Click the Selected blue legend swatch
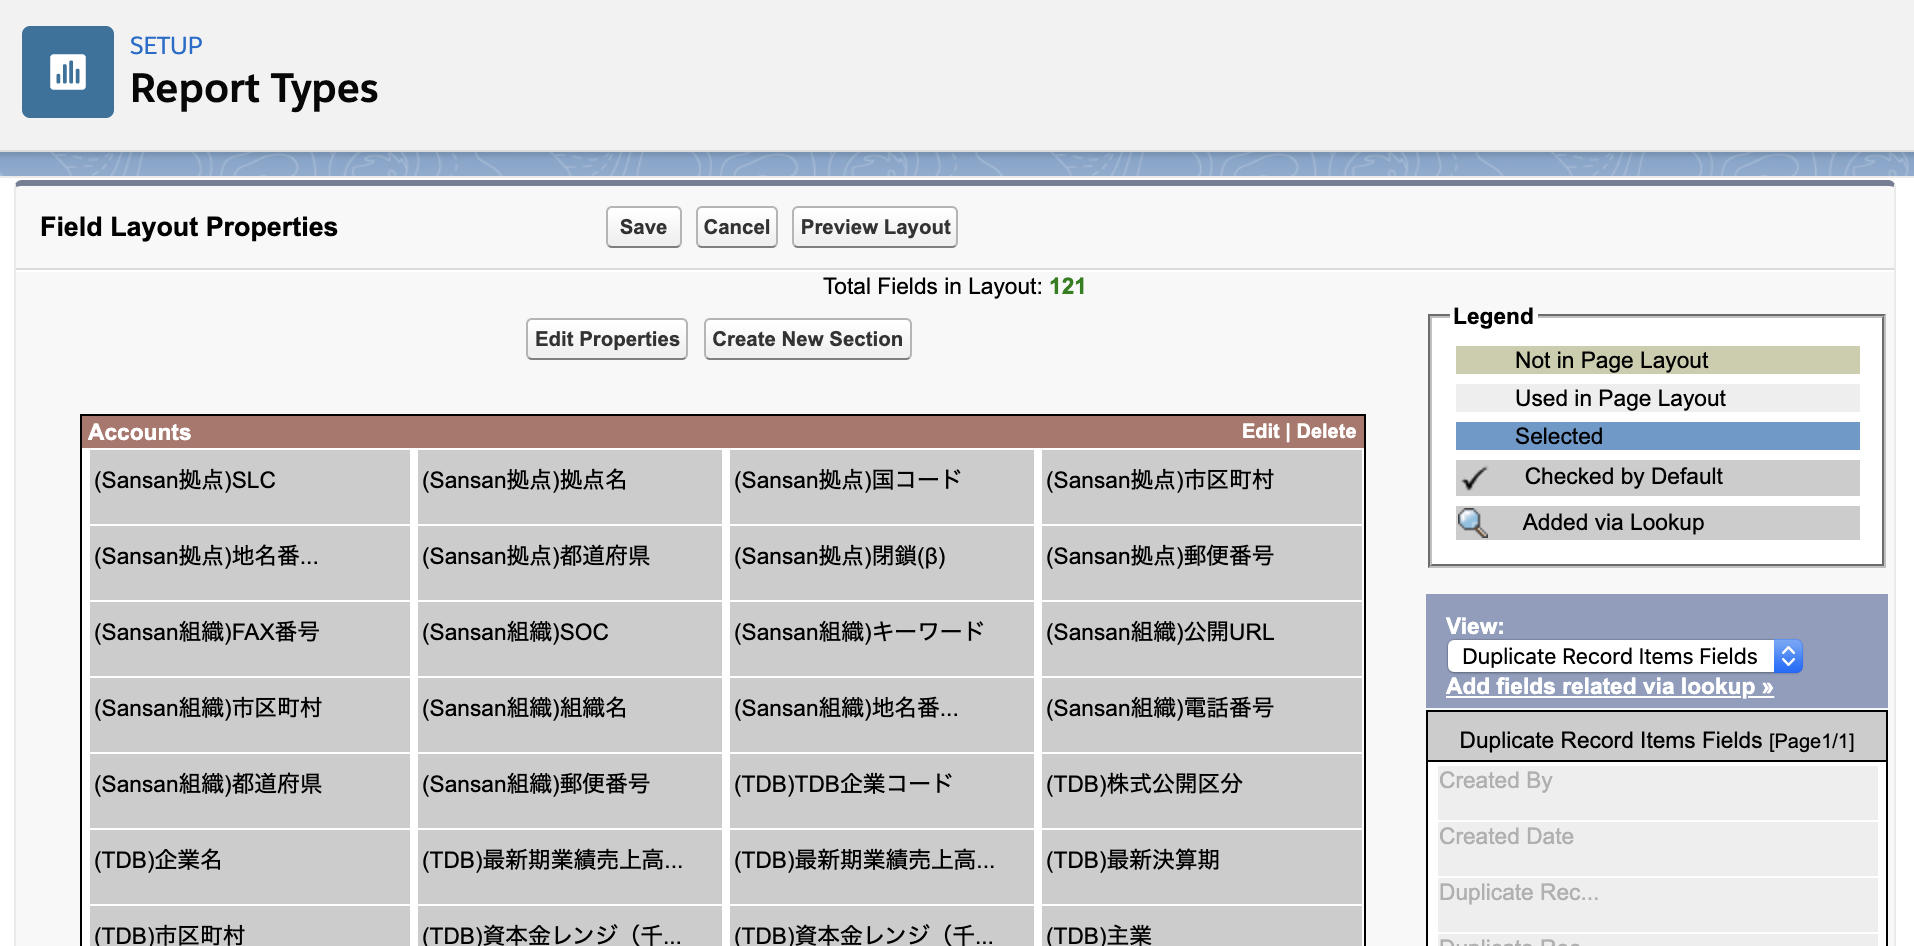The height and width of the screenshot is (946, 1914). point(1657,436)
